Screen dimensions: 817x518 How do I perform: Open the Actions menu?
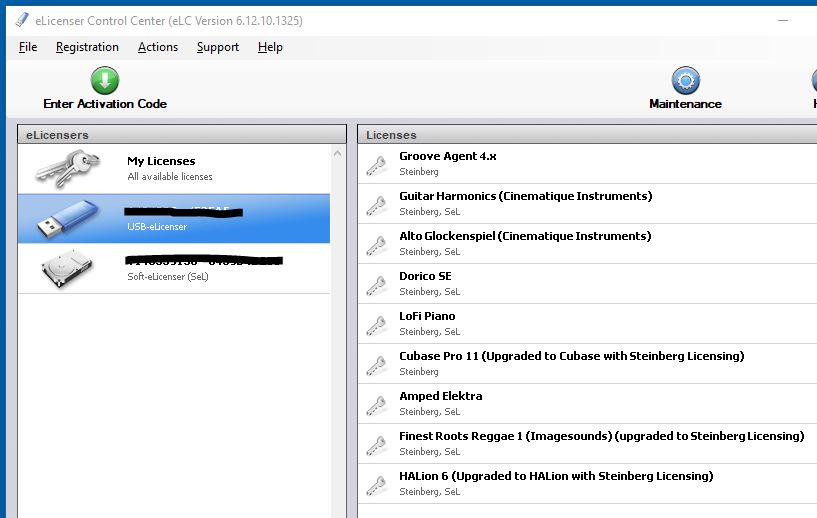pos(158,47)
